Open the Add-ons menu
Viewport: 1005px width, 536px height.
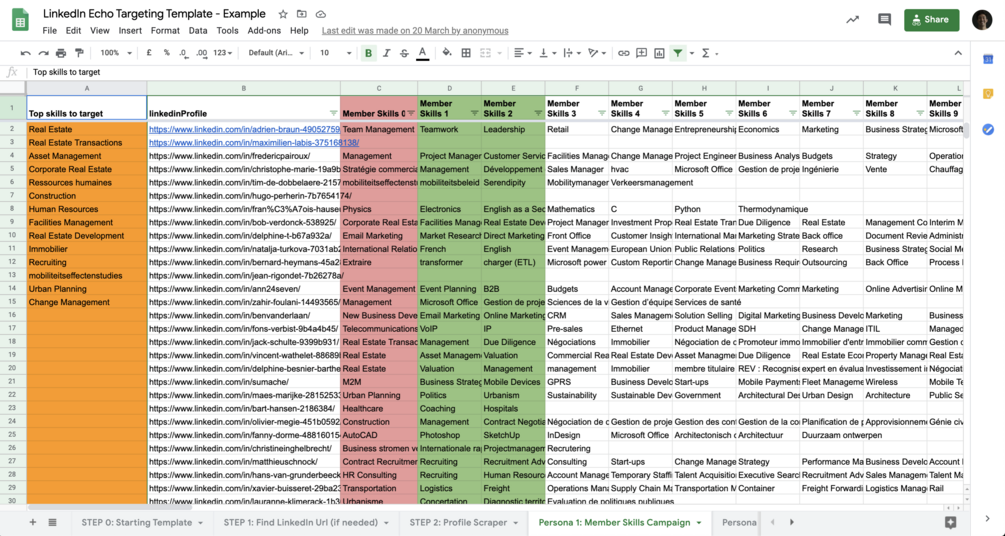pos(264,31)
